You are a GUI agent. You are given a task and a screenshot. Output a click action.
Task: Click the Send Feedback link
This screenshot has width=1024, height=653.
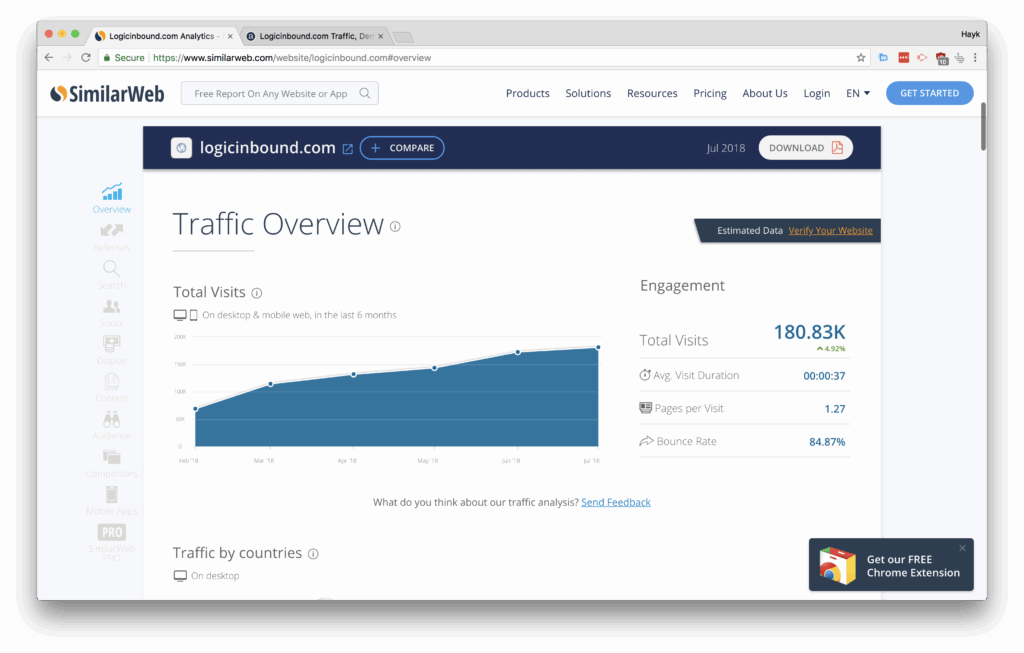click(x=616, y=502)
